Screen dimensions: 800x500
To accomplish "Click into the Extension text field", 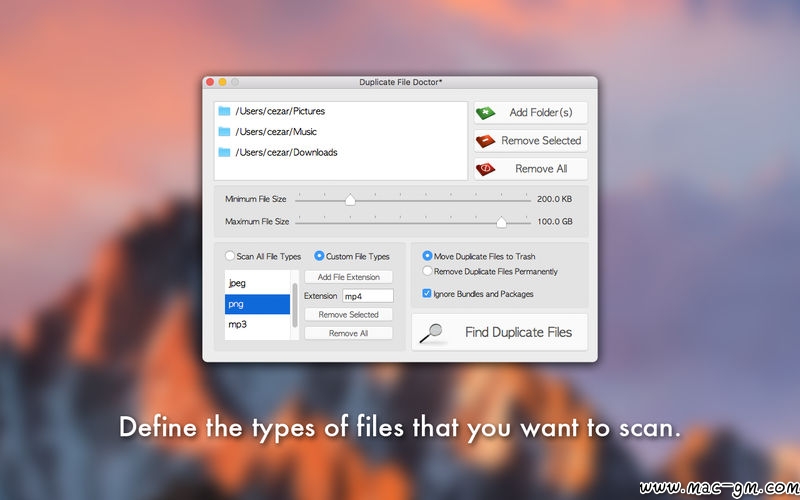I will 368,296.
